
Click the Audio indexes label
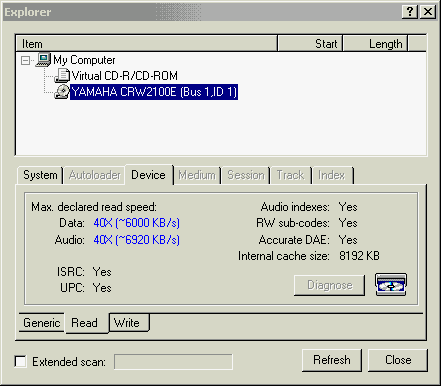click(x=295, y=207)
